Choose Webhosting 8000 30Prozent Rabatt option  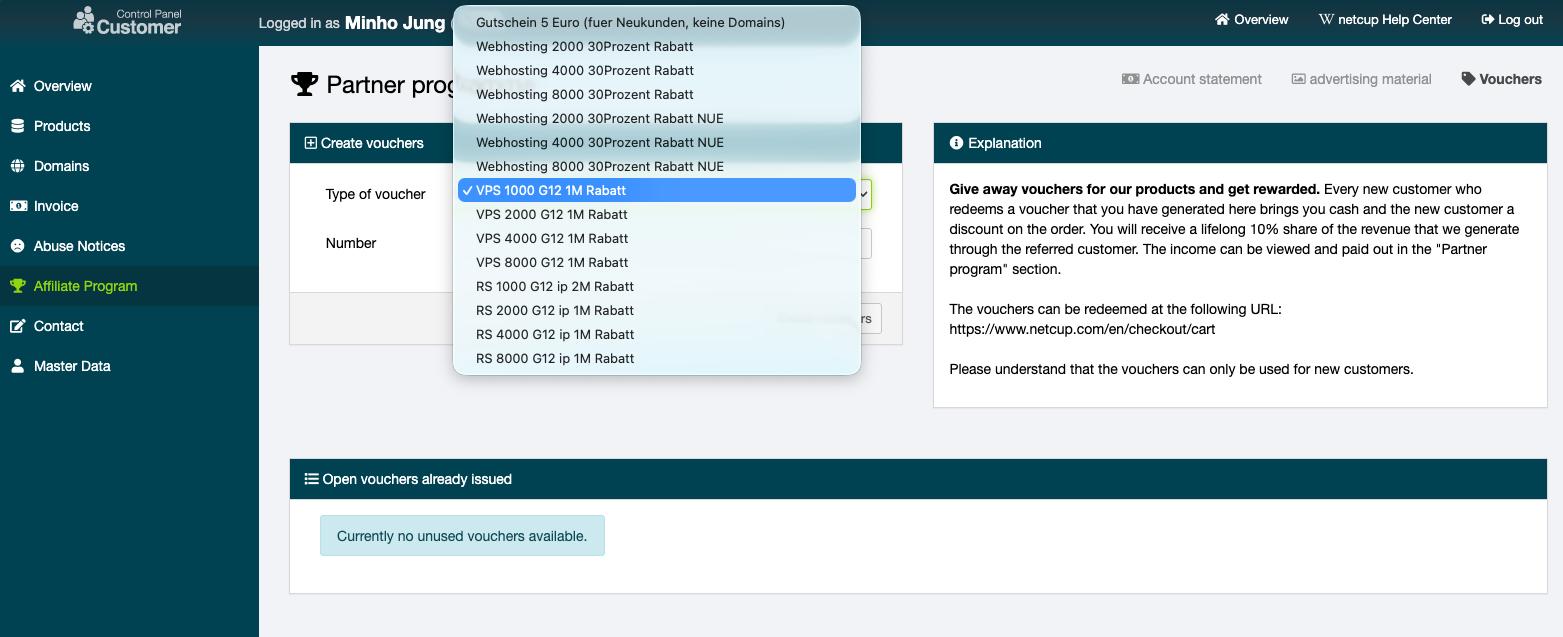click(x=657, y=94)
